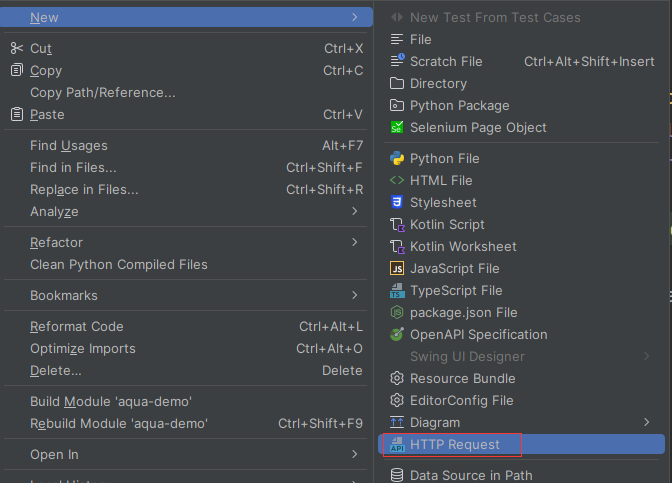Image resolution: width=672 pixels, height=483 pixels.
Task: Click the TypeScript File icon
Action: (x=397, y=291)
